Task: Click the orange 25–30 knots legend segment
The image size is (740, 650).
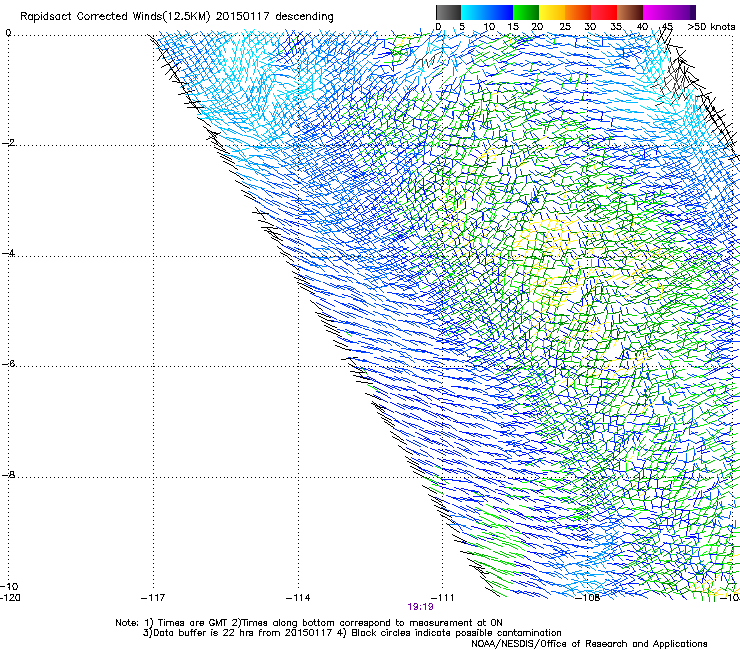Action: [x=578, y=12]
